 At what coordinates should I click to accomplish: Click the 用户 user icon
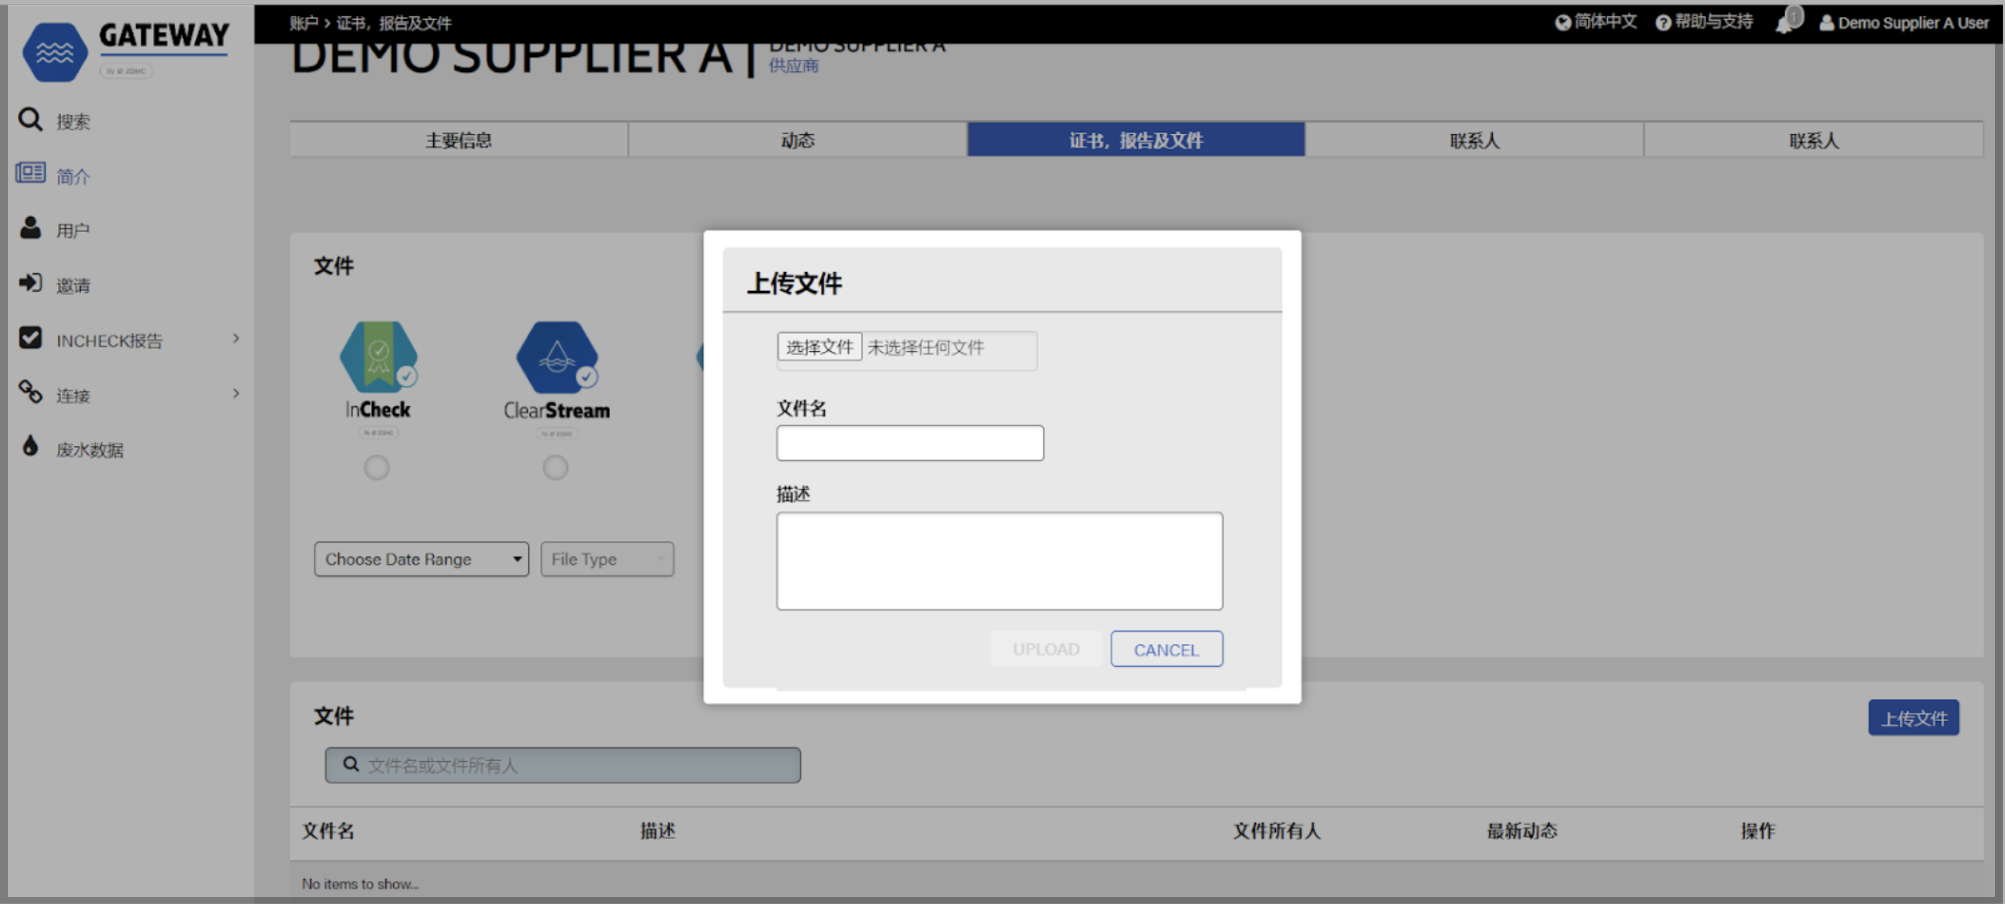point(31,228)
